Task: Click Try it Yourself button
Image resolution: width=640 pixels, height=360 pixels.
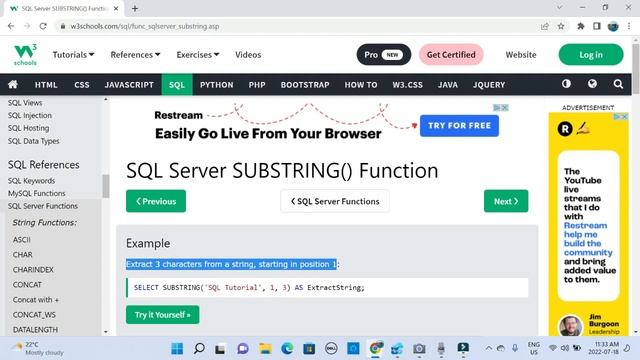Action: [x=162, y=315]
